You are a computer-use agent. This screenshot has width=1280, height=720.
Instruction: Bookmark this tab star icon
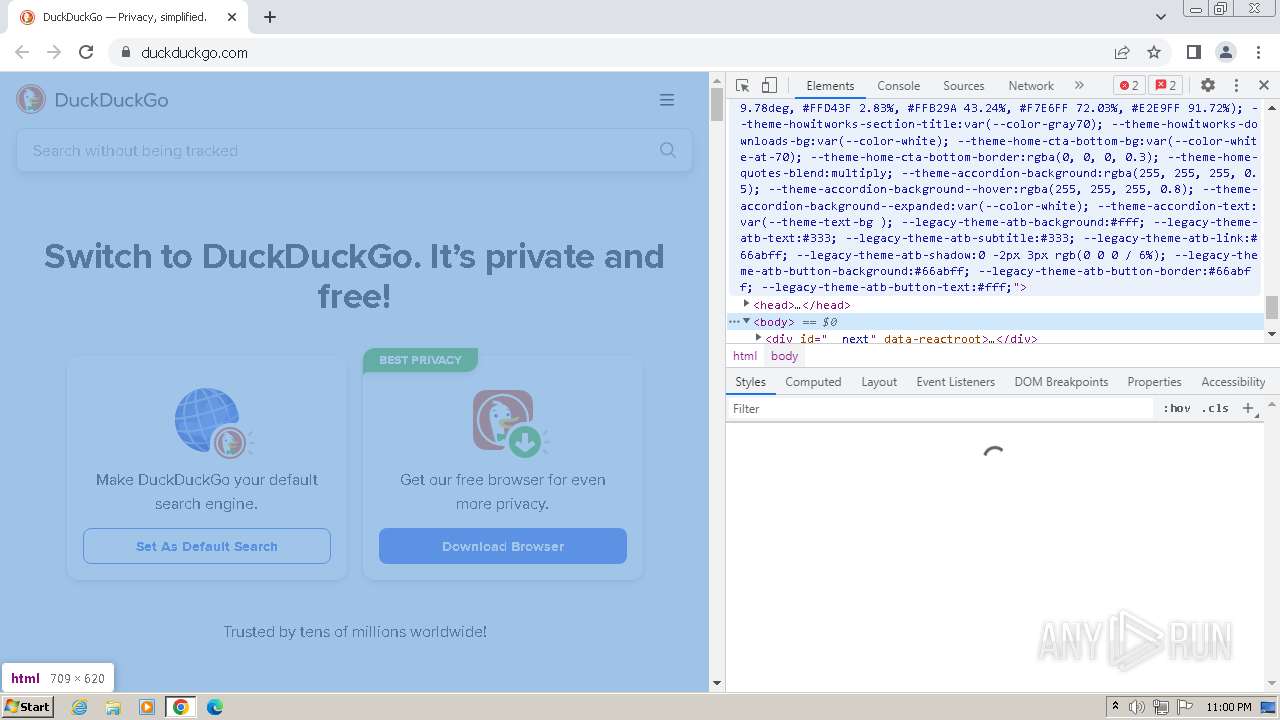pyautogui.click(x=1154, y=52)
